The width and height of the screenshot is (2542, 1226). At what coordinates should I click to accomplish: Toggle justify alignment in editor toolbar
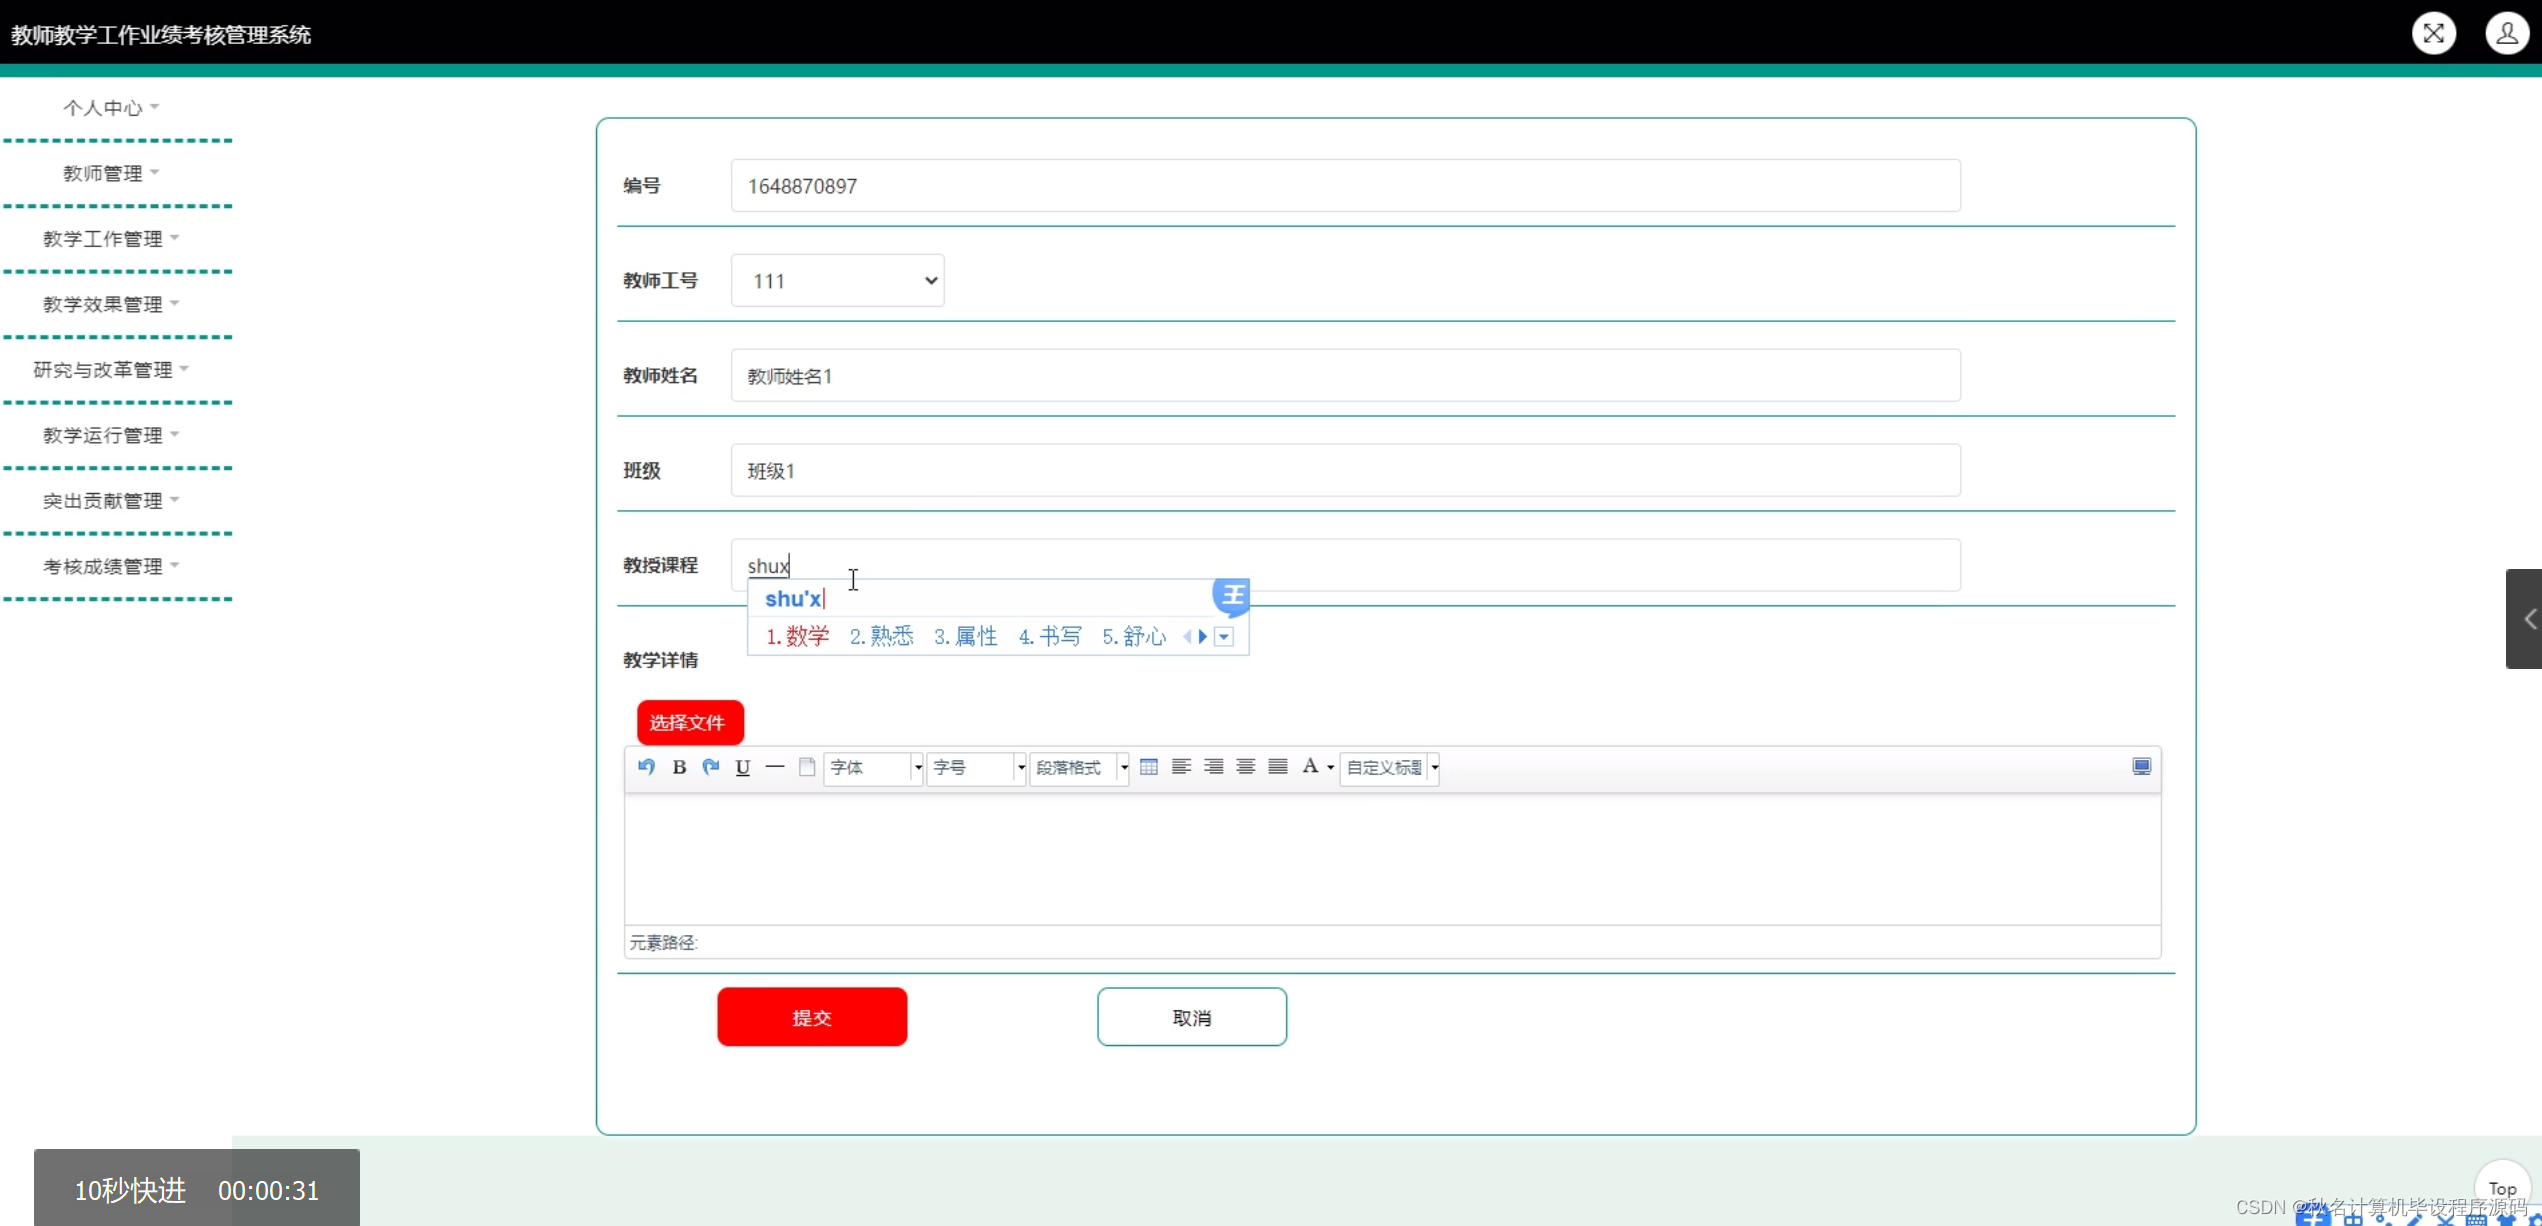pyautogui.click(x=1278, y=767)
